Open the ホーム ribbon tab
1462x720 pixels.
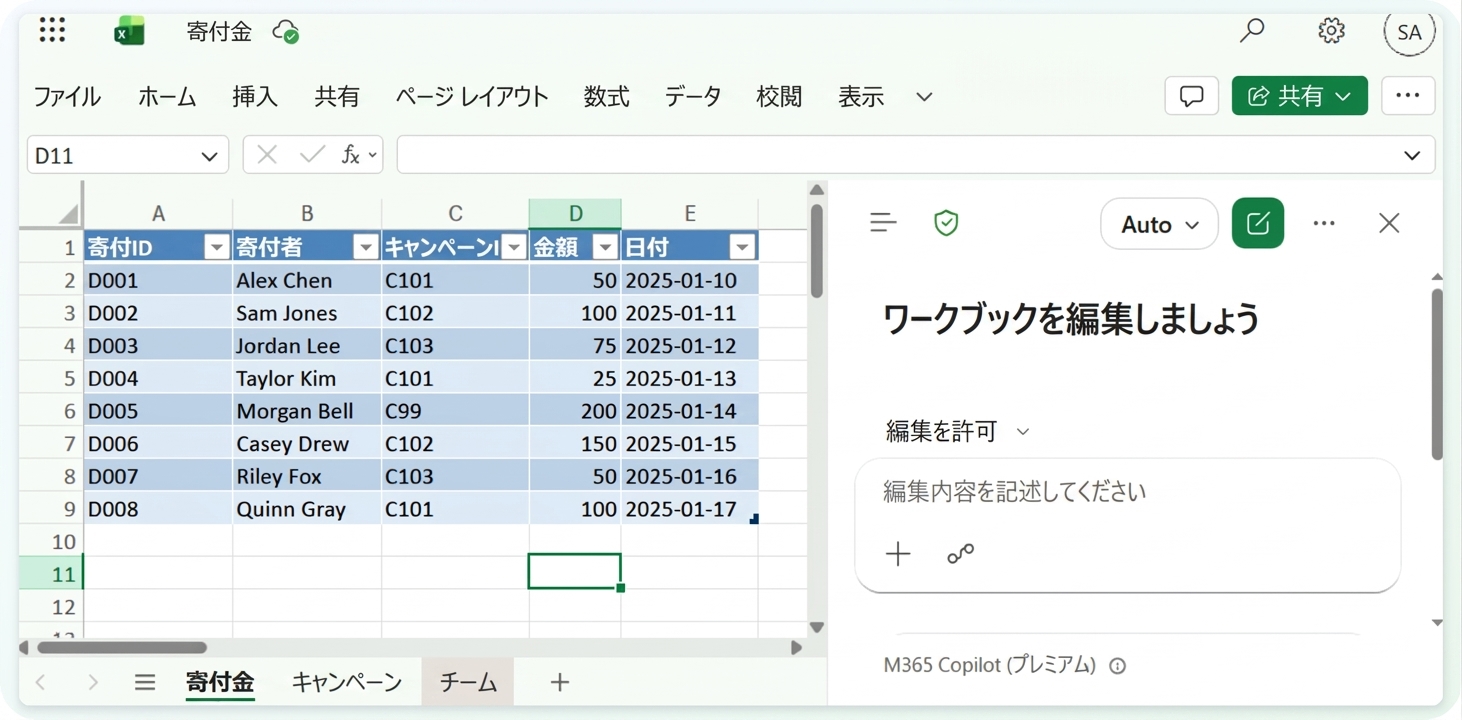(x=167, y=97)
